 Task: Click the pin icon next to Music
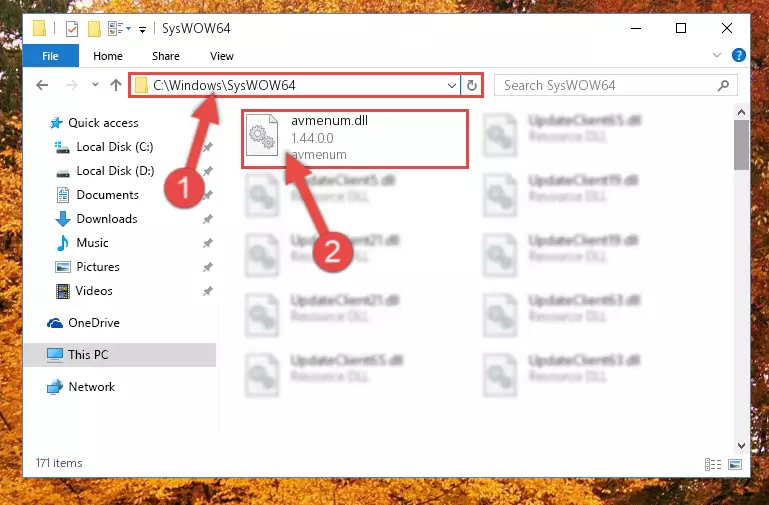coord(208,243)
